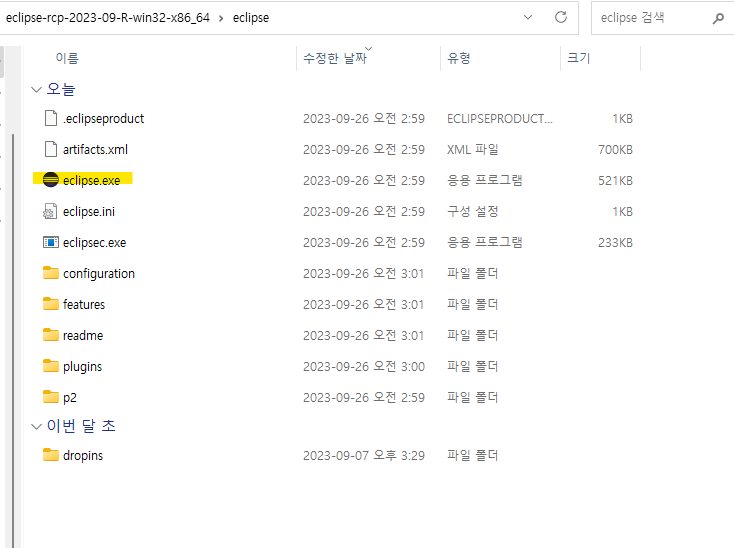Click the readme folder icon

51,335
